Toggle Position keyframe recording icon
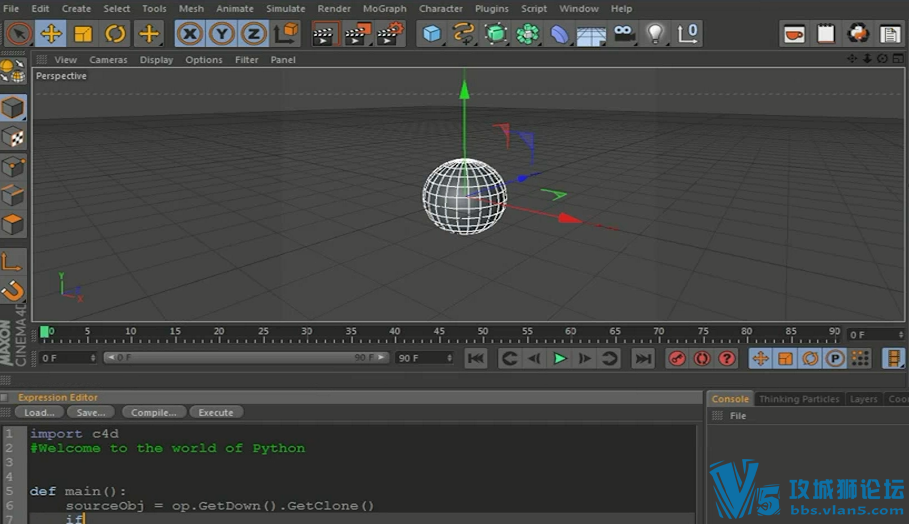The height and width of the screenshot is (524, 909). pyautogui.click(x=760, y=359)
